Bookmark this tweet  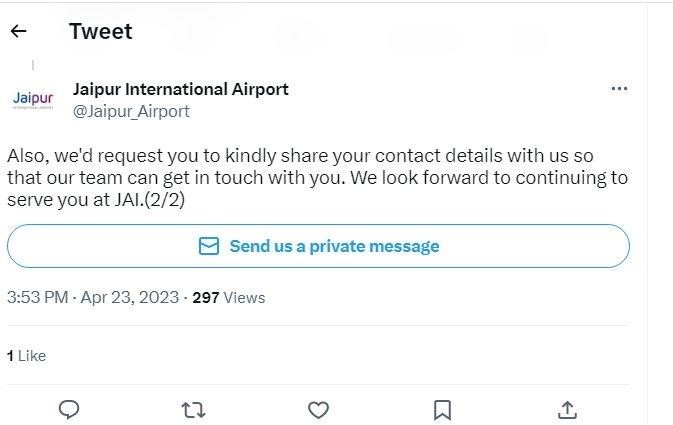[443, 409]
